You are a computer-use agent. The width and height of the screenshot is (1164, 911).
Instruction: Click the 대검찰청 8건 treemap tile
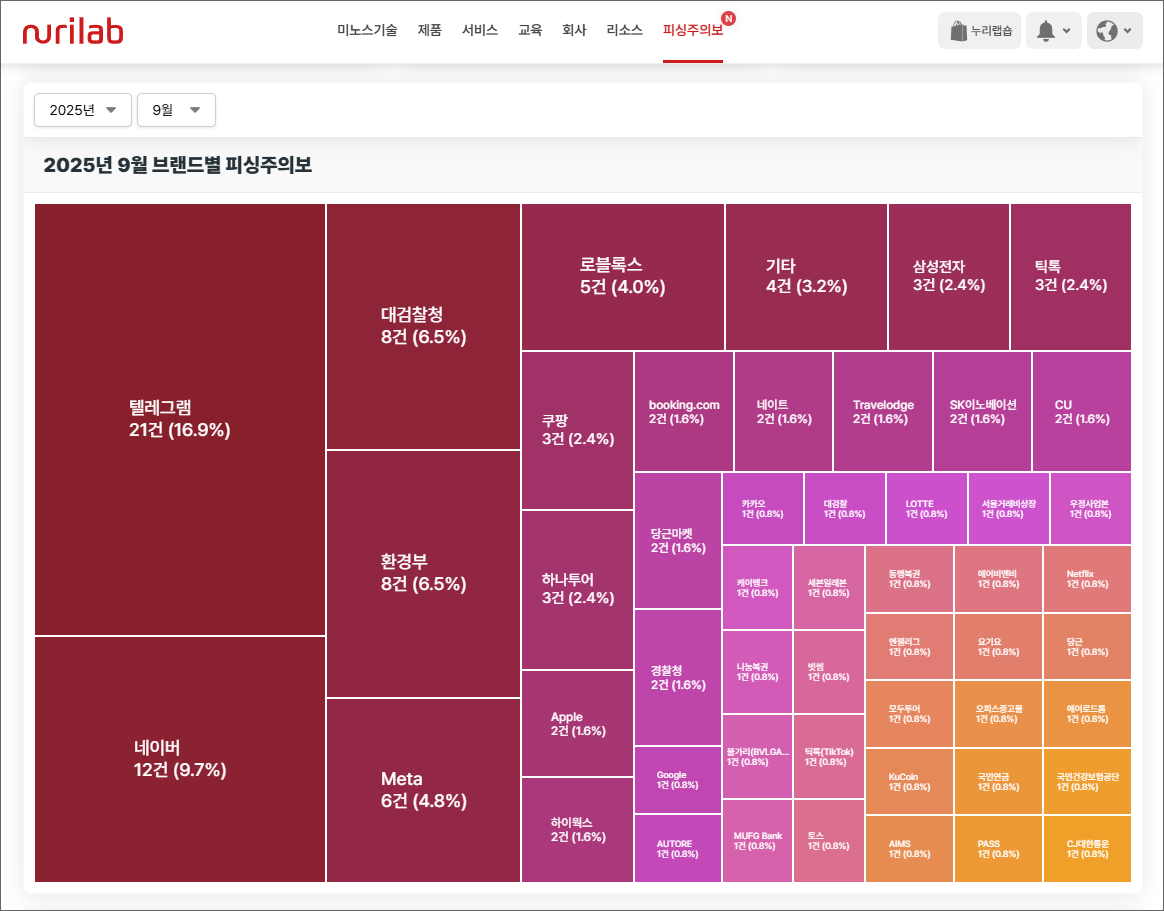[x=423, y=326]
